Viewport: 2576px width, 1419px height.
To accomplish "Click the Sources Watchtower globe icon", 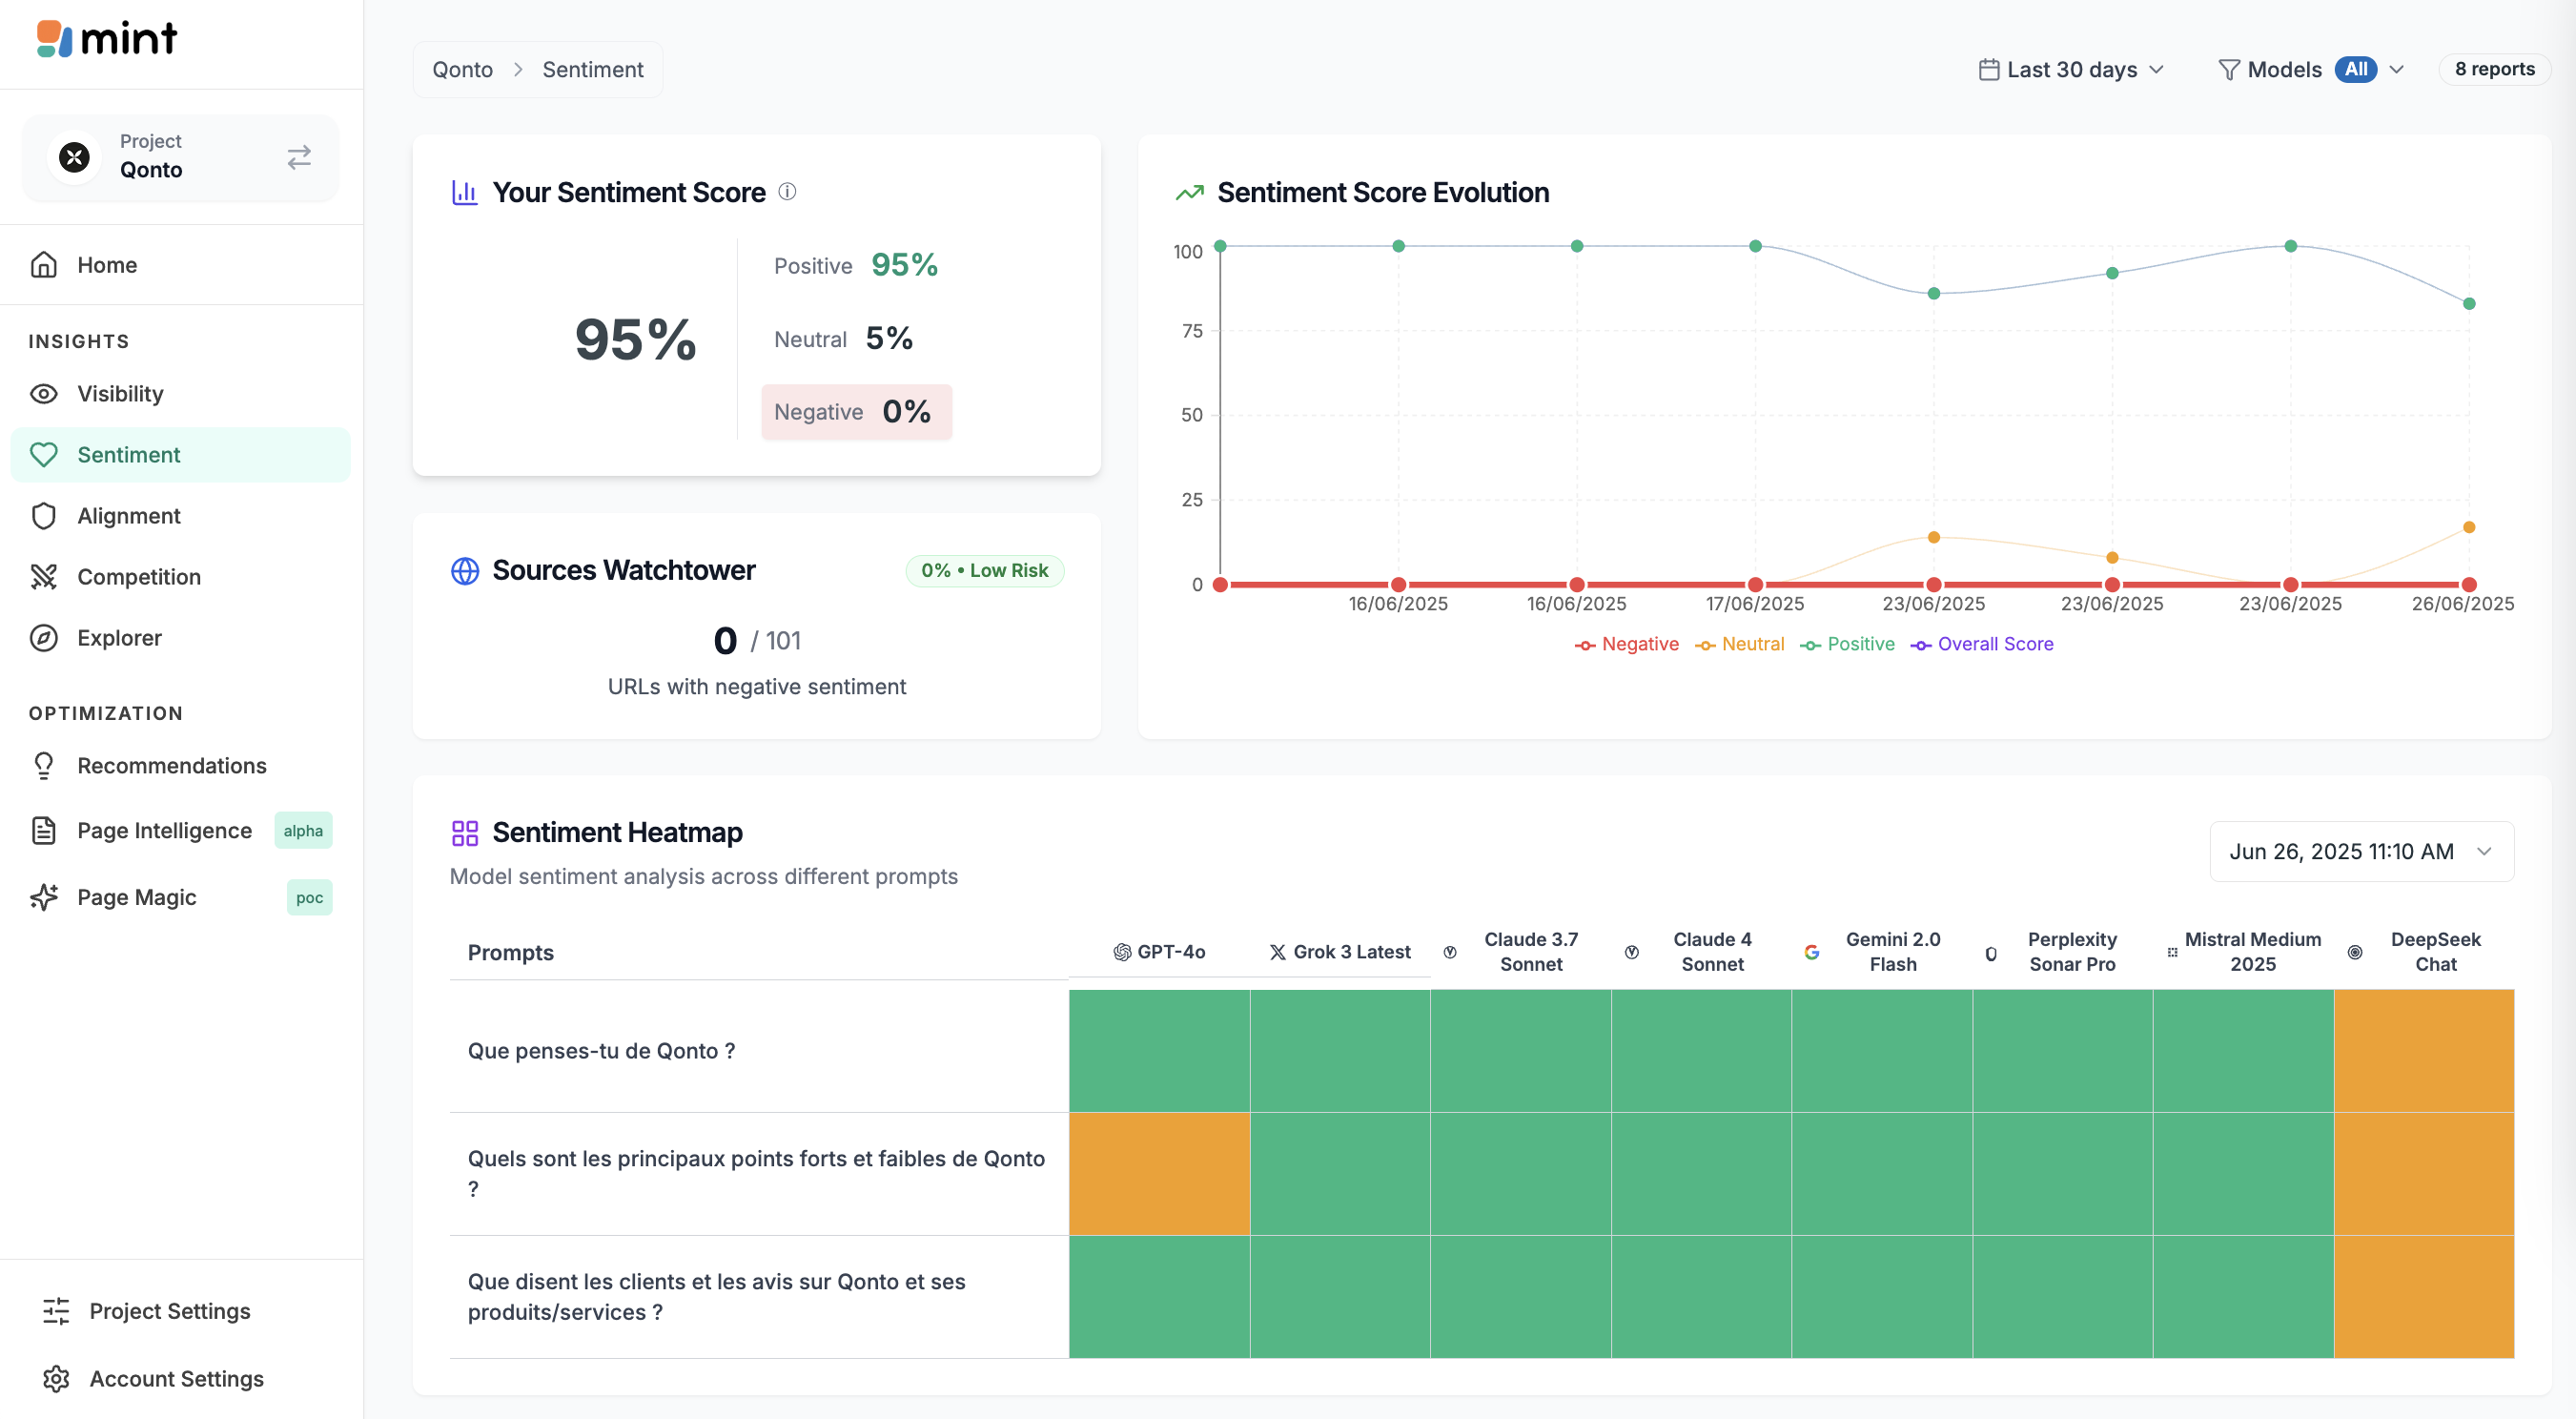I will click(465, 570).
